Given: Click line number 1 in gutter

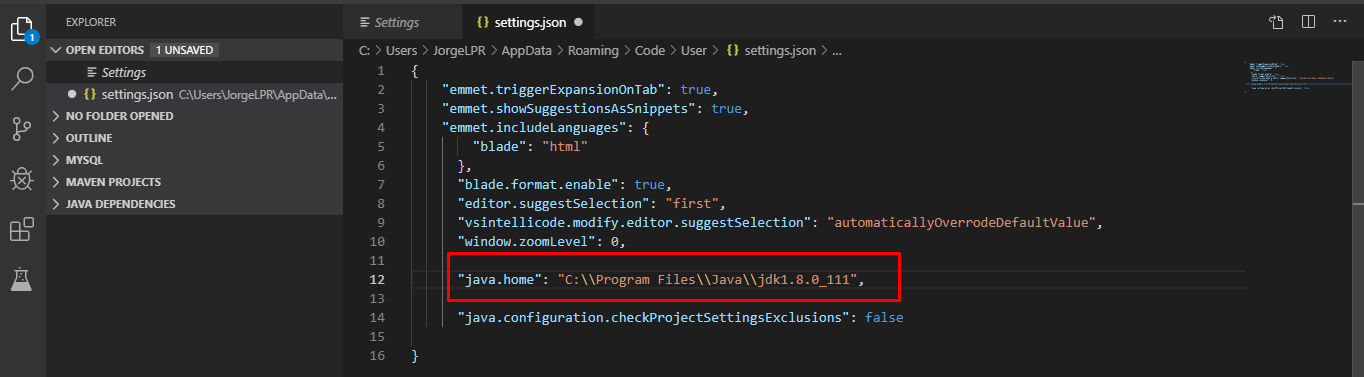Looking at the screenshot, I should (x=381, y=71).
